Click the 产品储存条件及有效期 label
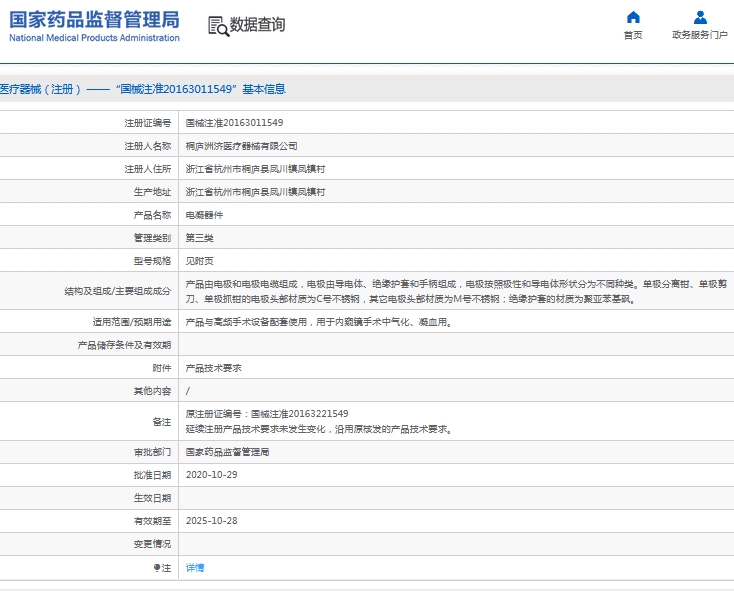734x591 pixels. coord(125,345)
